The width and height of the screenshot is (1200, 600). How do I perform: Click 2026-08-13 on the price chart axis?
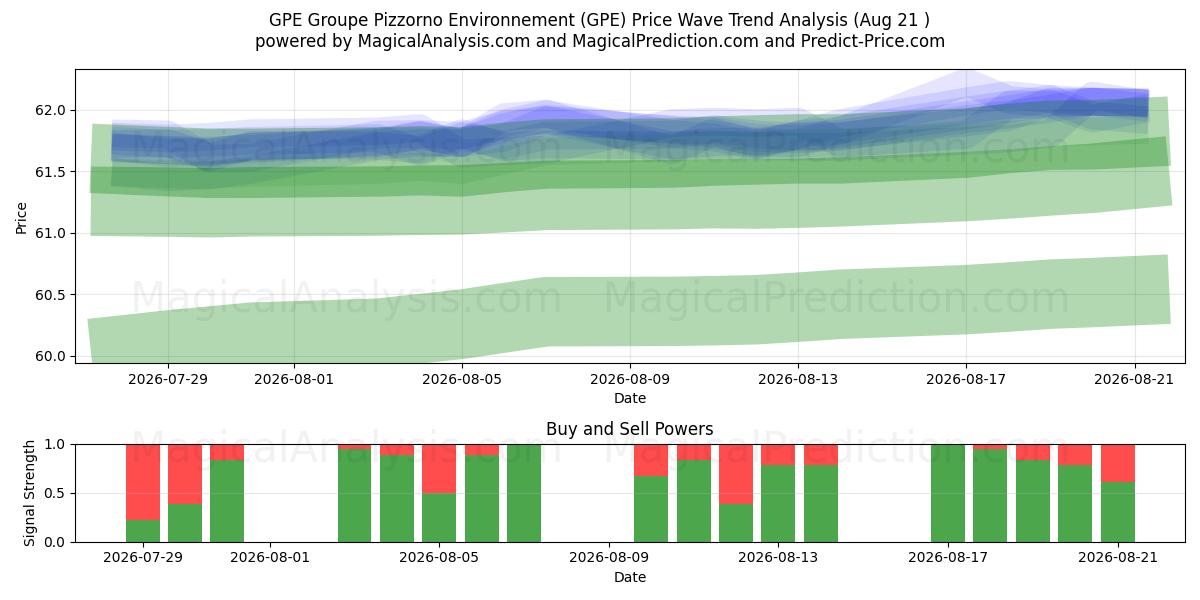(x=797, y=379)
